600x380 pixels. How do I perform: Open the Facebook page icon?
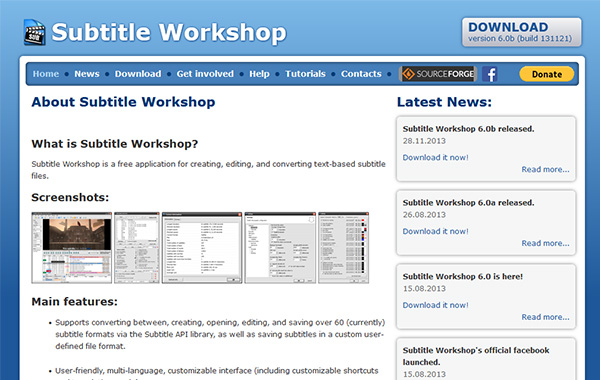coord(489,74)
